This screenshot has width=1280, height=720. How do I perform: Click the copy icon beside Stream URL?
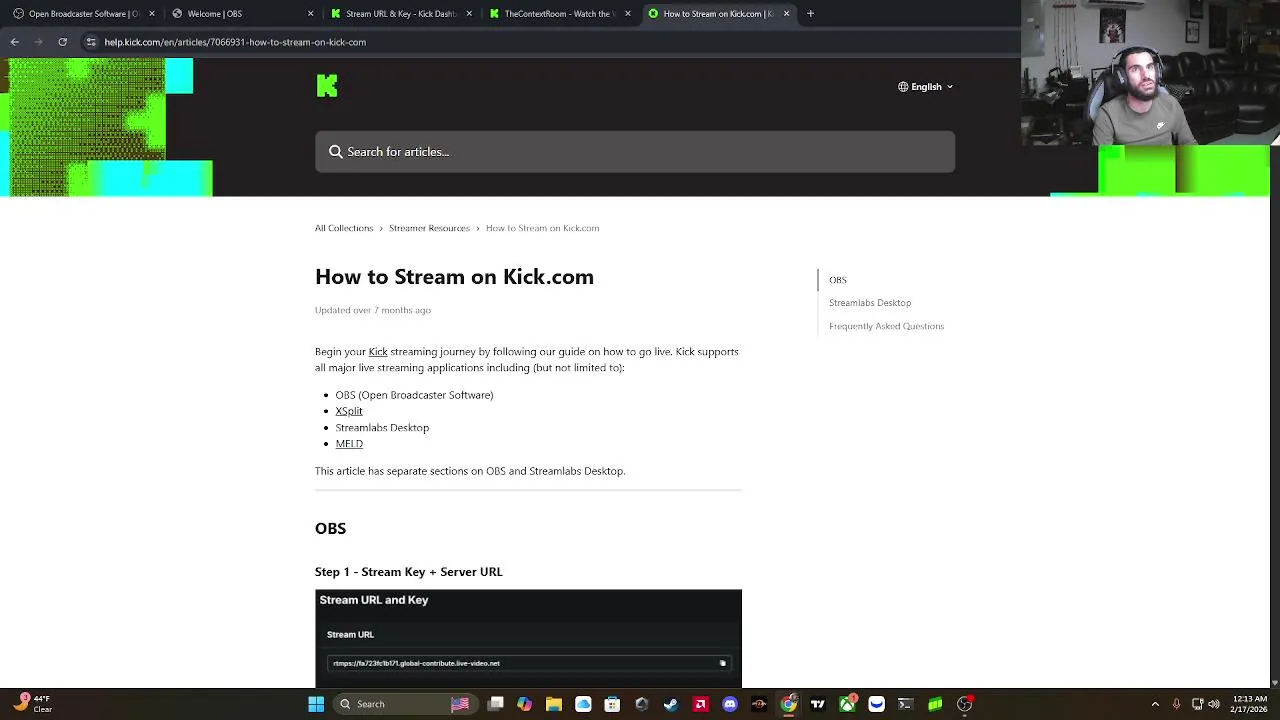click(722, 663)
